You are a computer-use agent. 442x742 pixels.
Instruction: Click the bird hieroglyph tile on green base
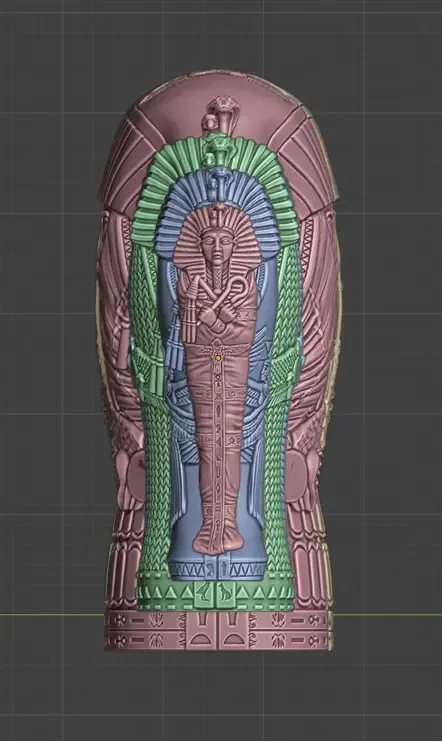(x=204, y=594)
